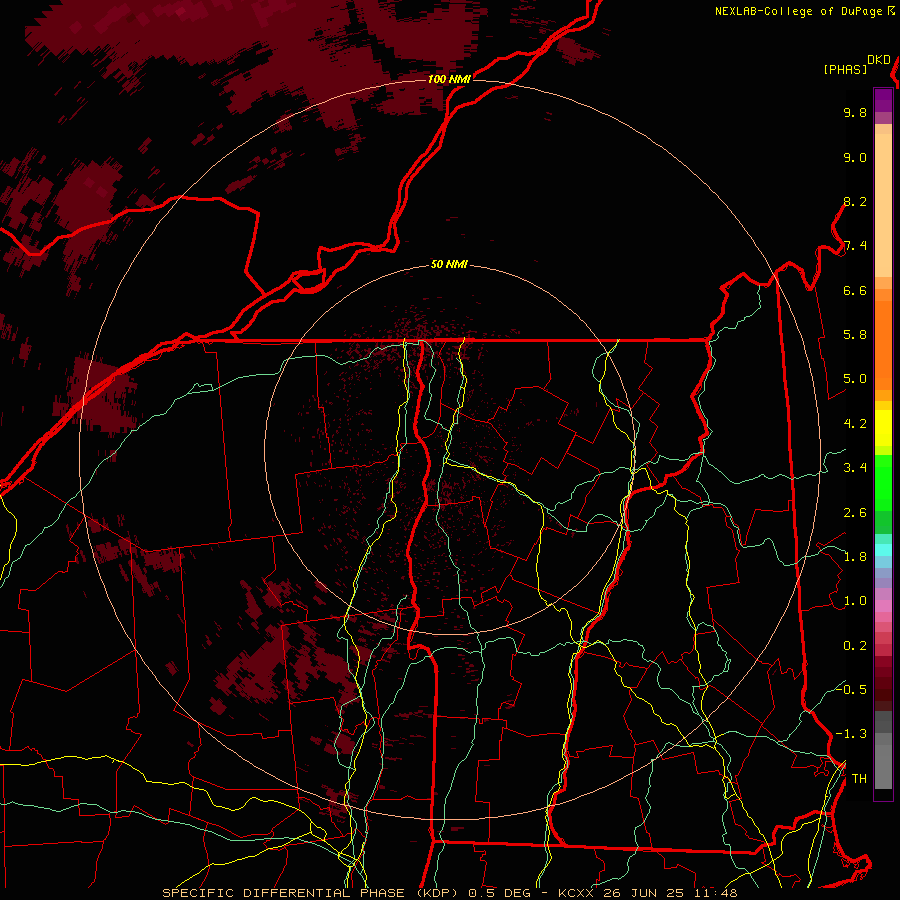The height and width of the screenshot is (900, 900).
Task: Click the -1.3 value on the color scale
Action: 852,734
